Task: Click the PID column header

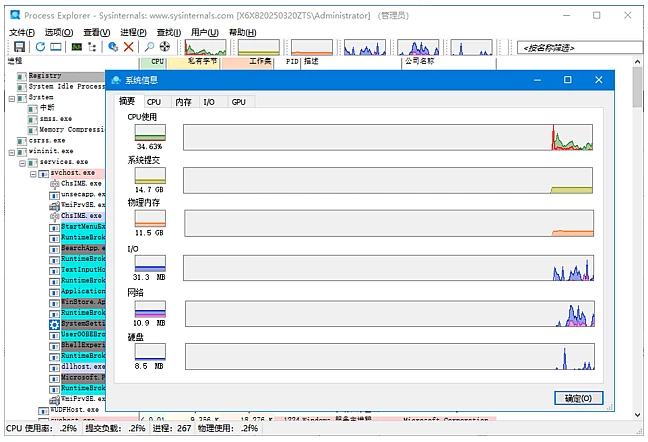Action: coord(292,61)
